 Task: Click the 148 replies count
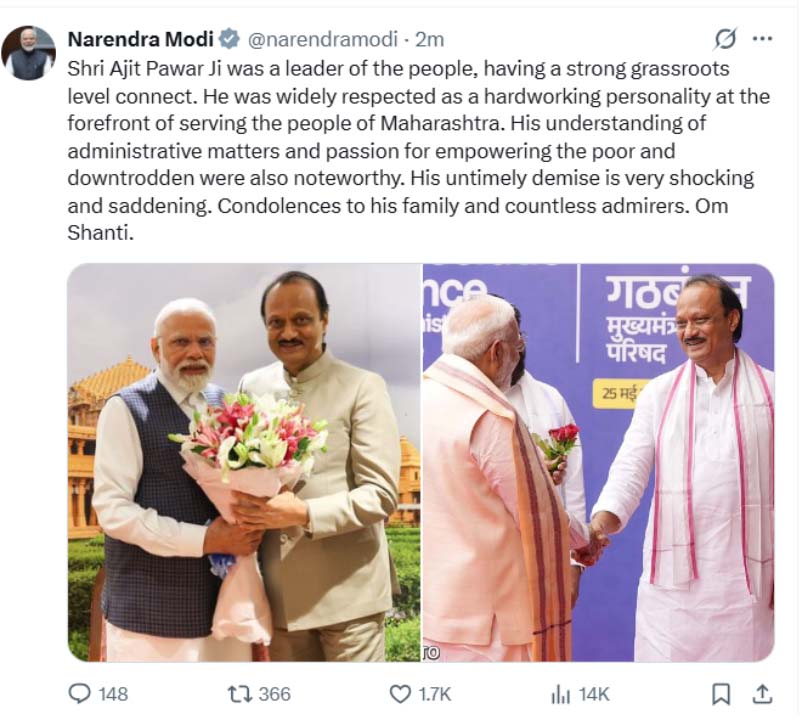(x=113, y=693)
